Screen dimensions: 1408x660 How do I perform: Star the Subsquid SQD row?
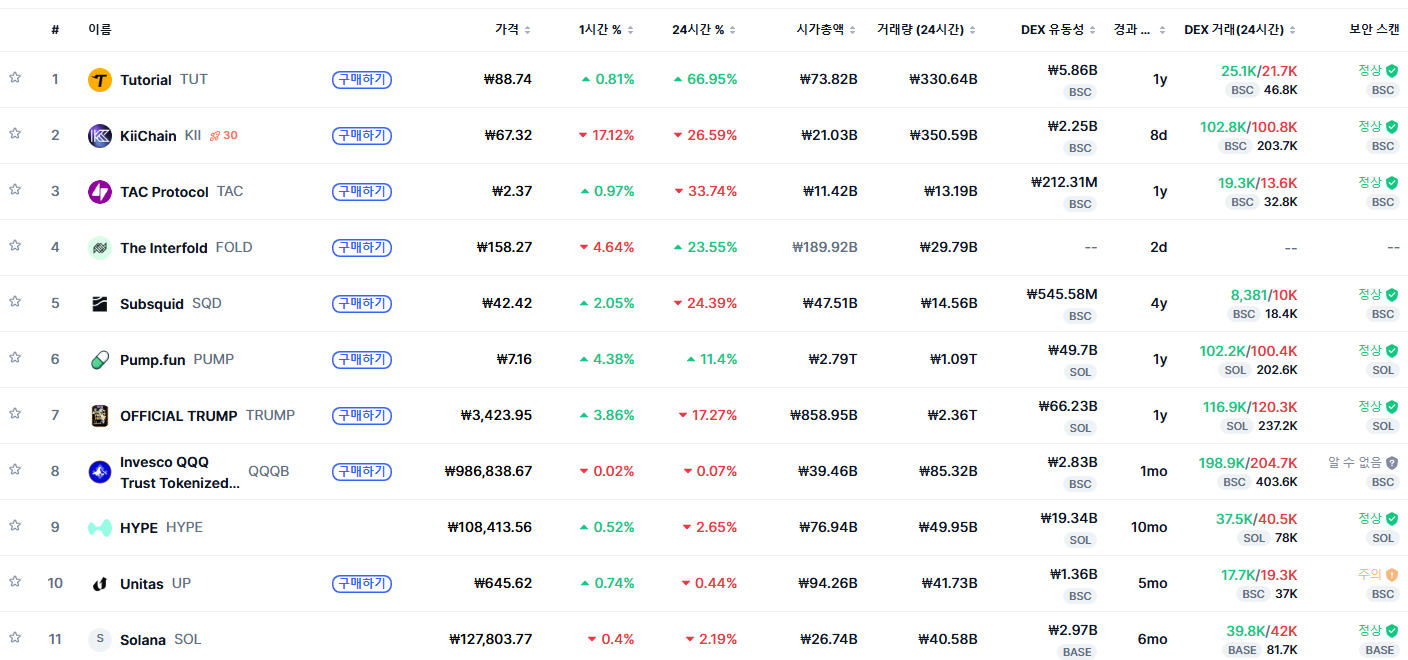(x=15, y=301)
